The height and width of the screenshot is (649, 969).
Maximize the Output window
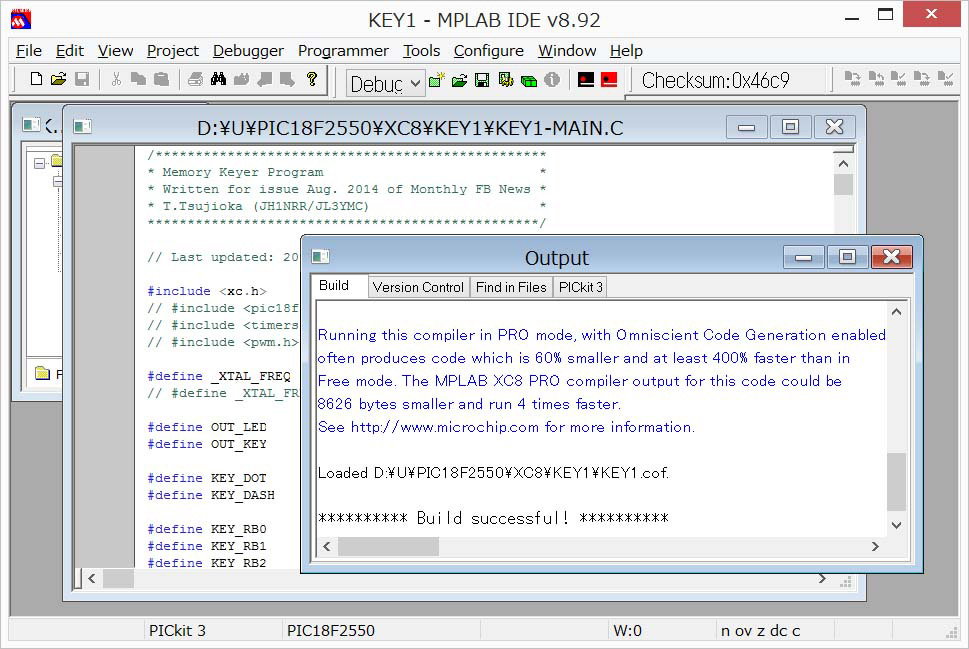coord(847,257)
